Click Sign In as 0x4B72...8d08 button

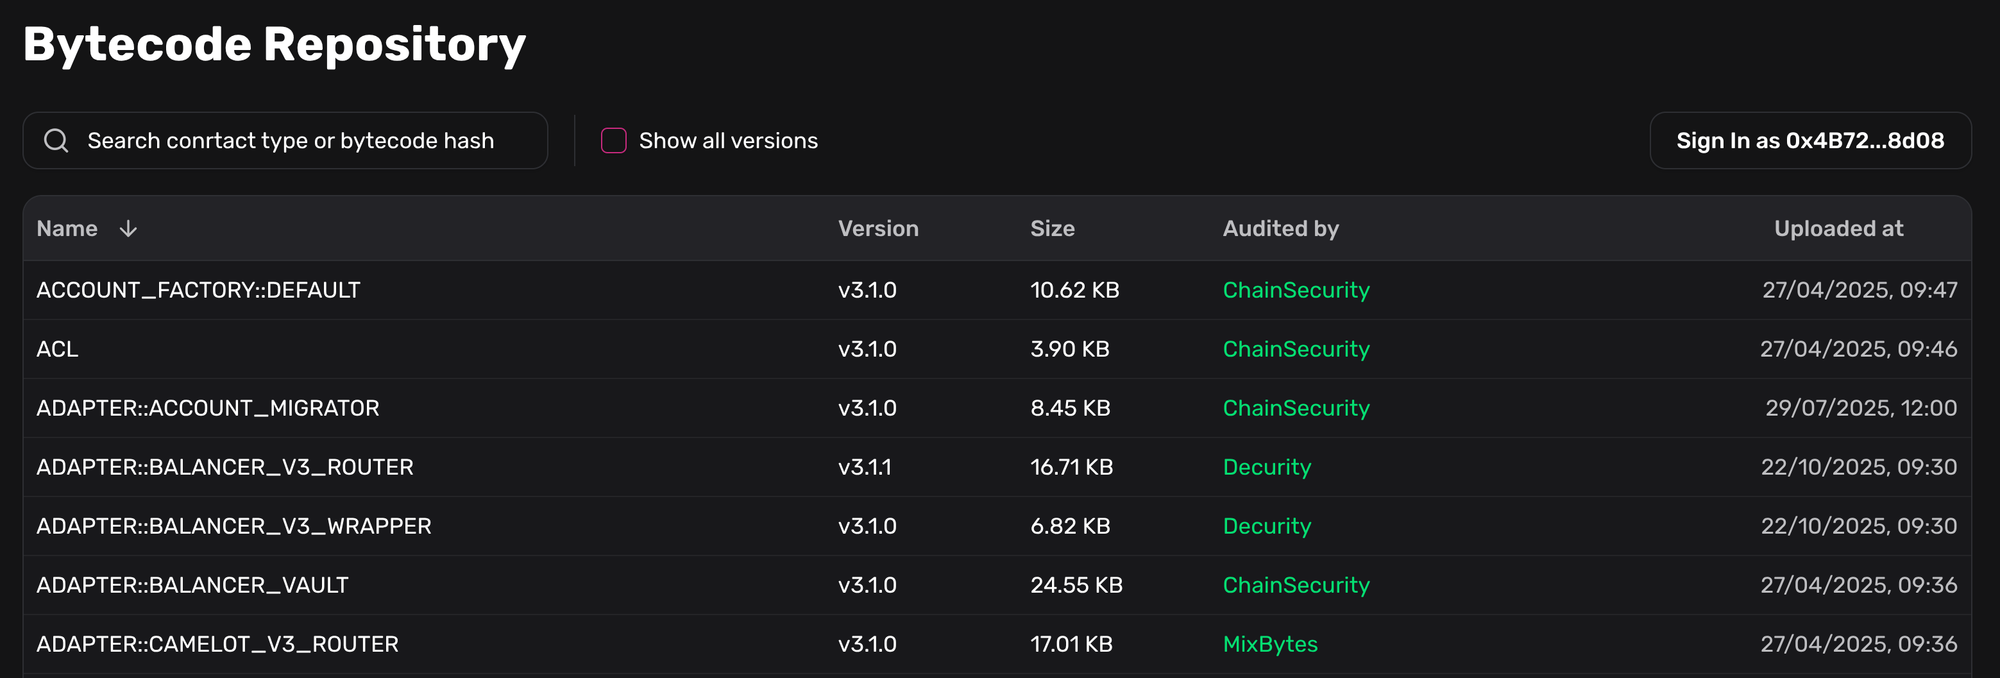point(1809,141)
